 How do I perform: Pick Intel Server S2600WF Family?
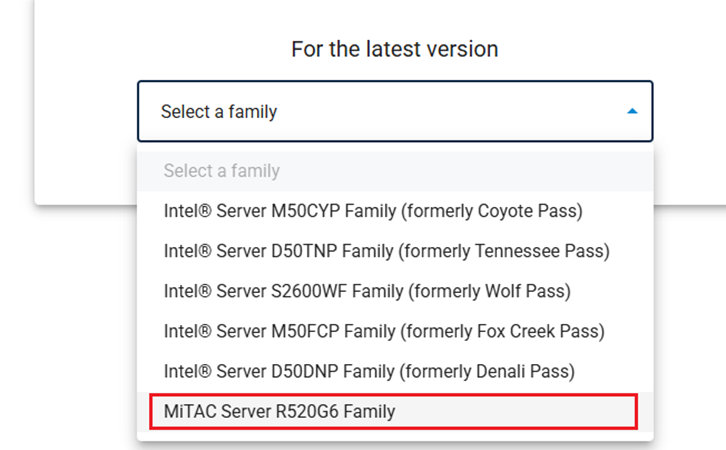pos(367,291)
